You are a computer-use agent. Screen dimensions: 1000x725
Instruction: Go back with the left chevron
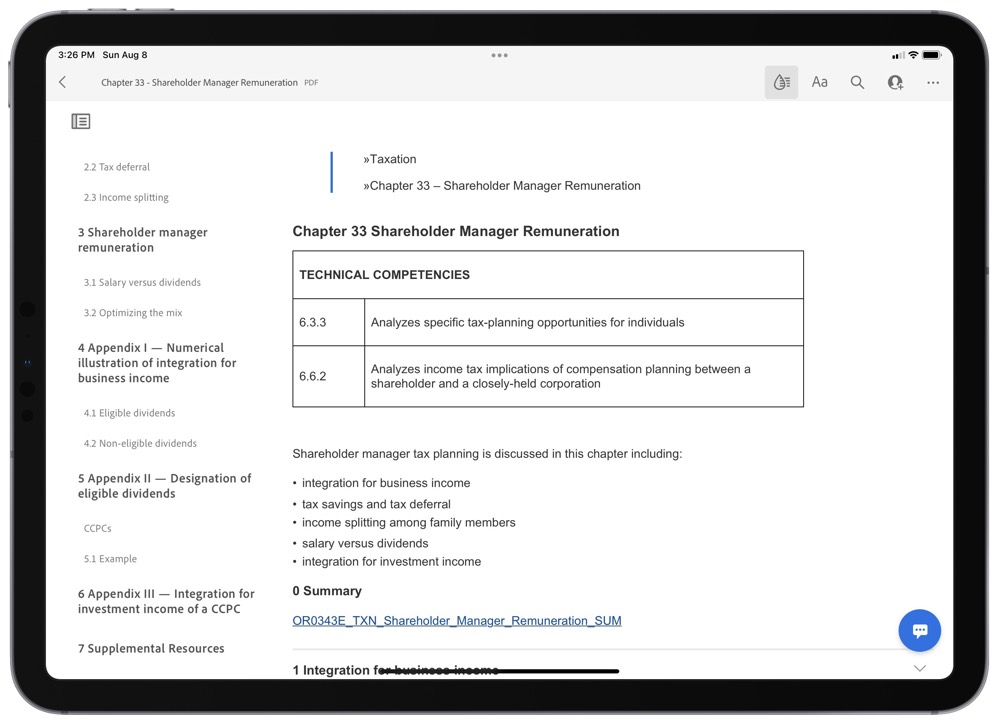pos(62,82)
